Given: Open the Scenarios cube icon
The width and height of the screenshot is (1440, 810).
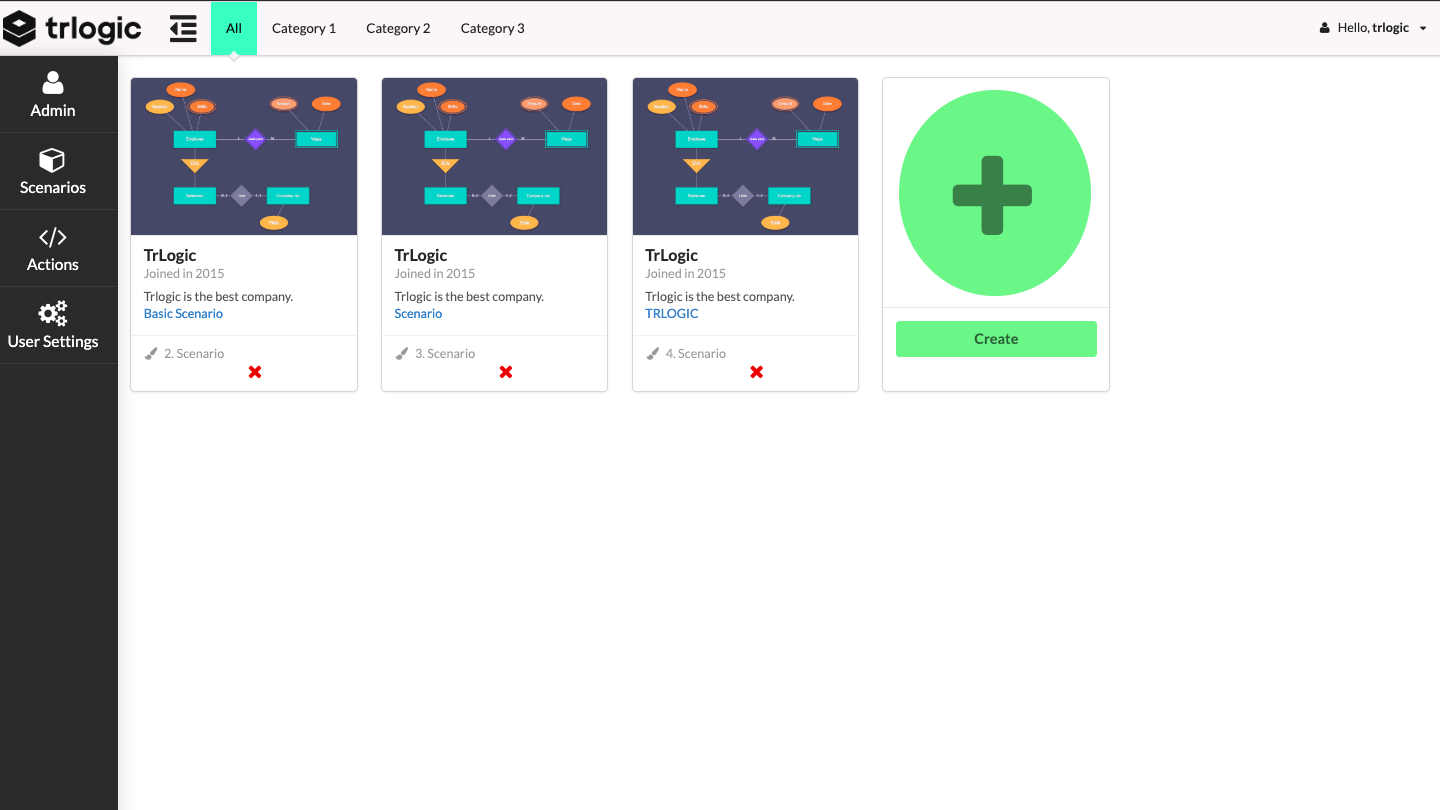Looking at the screenshot, I should 52,160.
